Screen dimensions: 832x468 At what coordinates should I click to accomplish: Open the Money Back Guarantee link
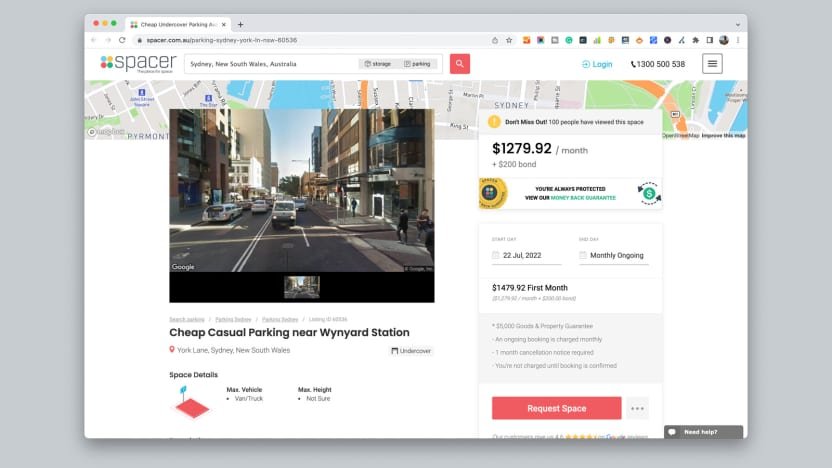(x=583, y=198)
